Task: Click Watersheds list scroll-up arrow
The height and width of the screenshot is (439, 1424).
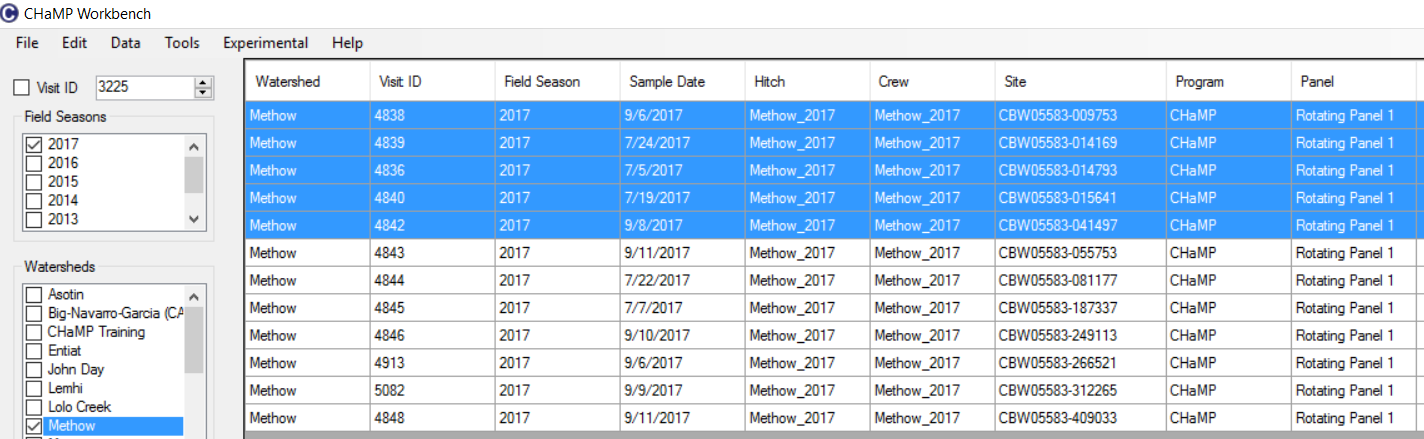Action: (194, 296)
